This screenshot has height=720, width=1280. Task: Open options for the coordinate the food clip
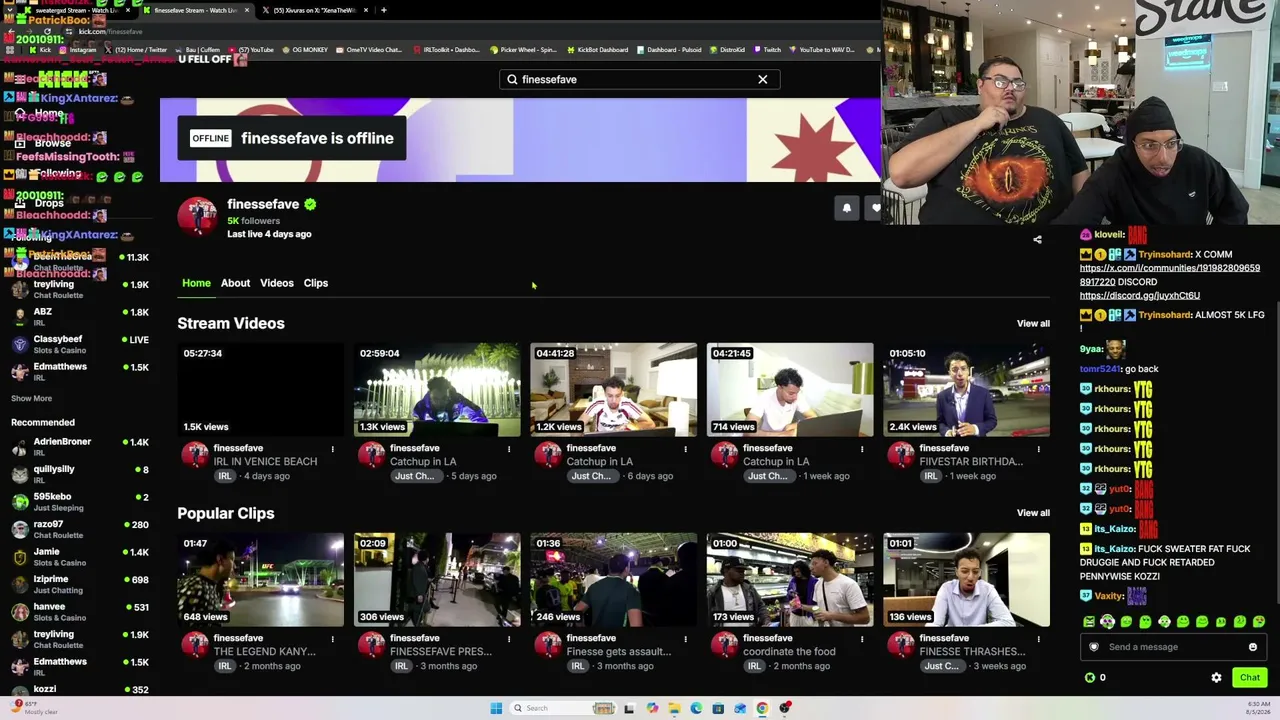click(x=862, y=639)
